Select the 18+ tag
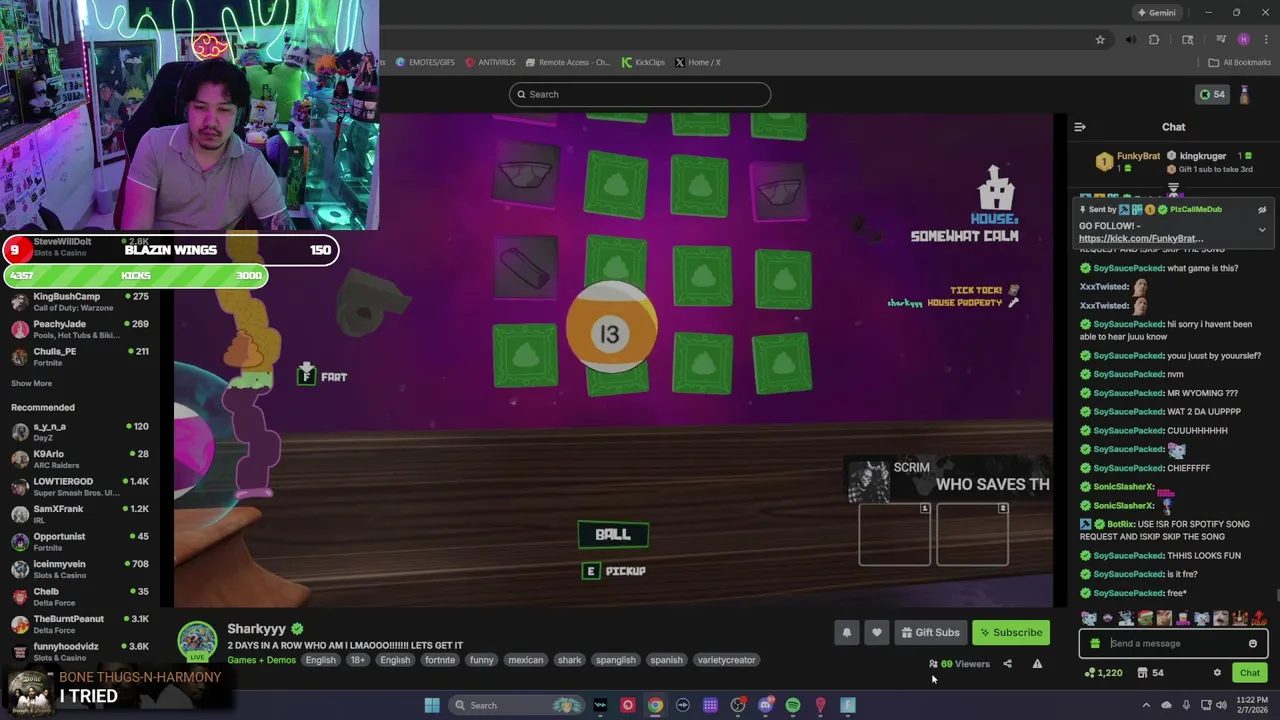This screenshot has width=1280, height=720. (357, 660)
